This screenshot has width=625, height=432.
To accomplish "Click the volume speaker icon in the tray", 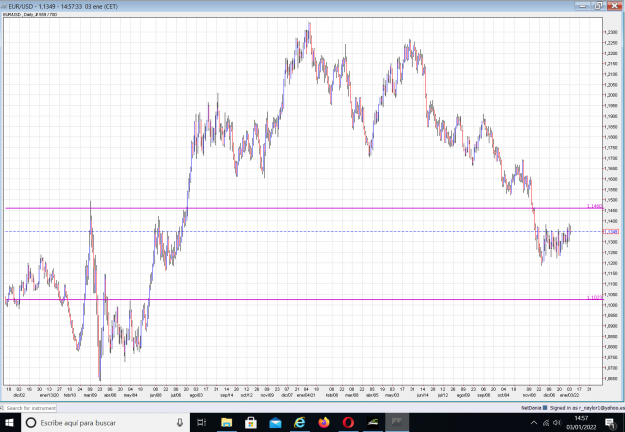I will [x=557, y=423].
